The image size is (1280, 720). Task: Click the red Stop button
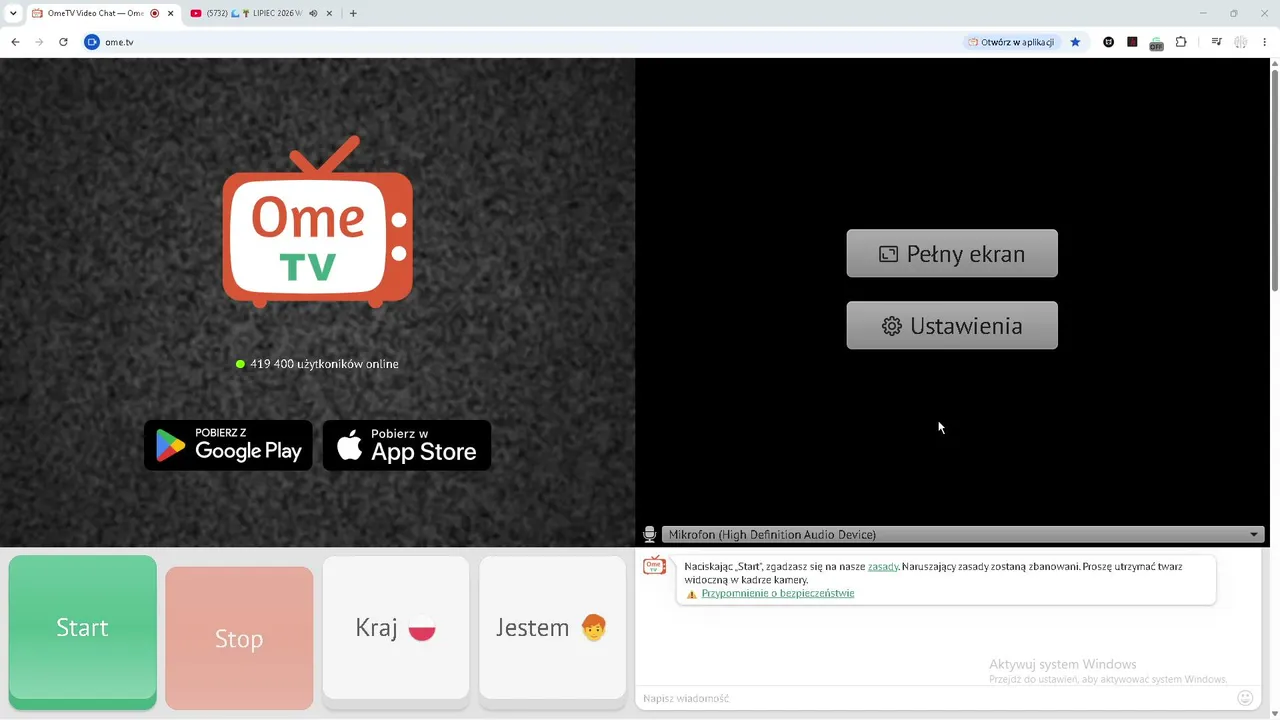[239, 638]
